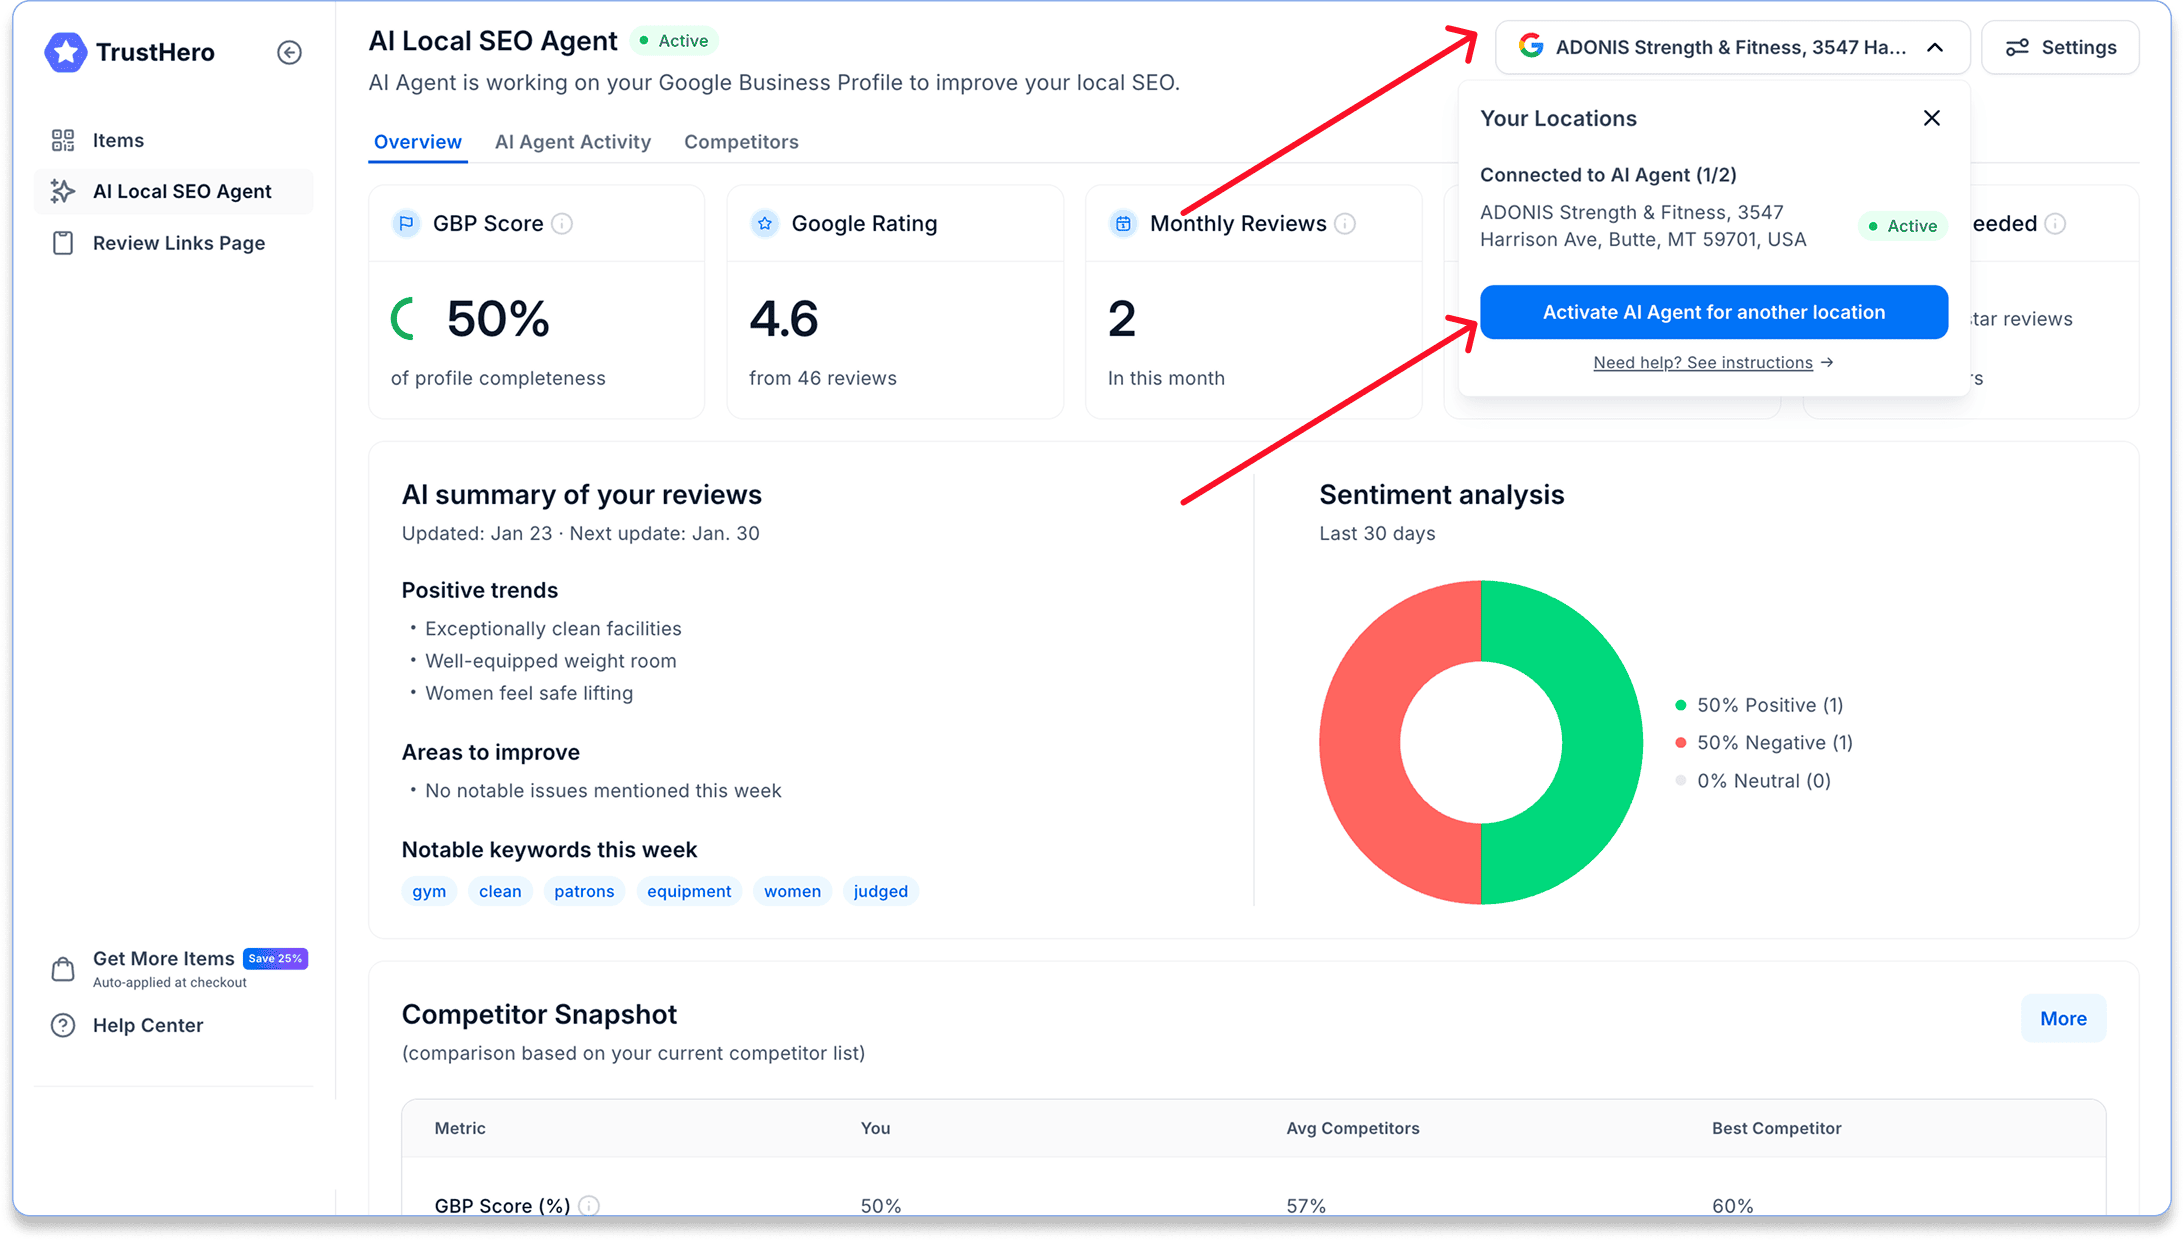Click the TrustHero logo icon
Screen dimensions: 2184x1241
coord(66,52)
